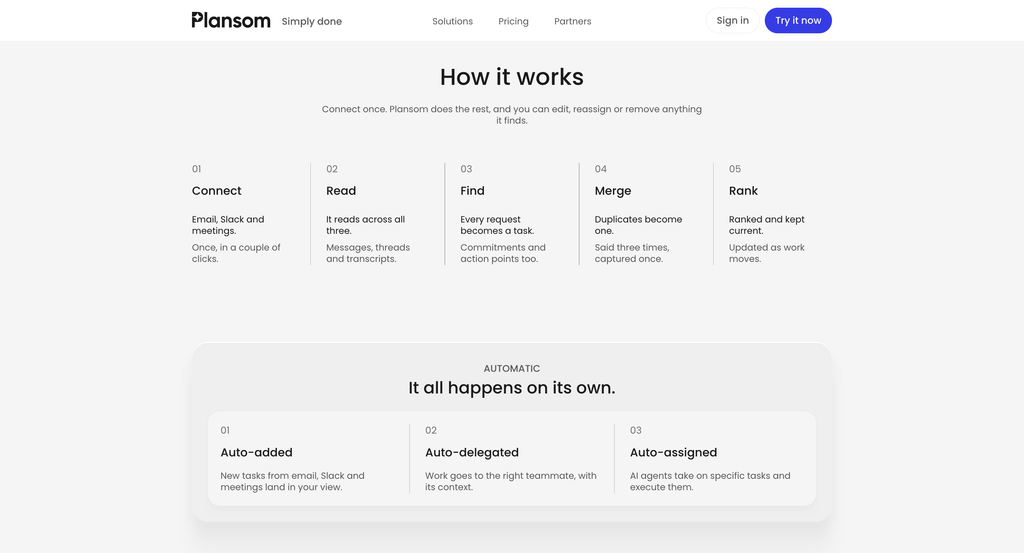Click "Updated as work moves." text

[767, 253]
